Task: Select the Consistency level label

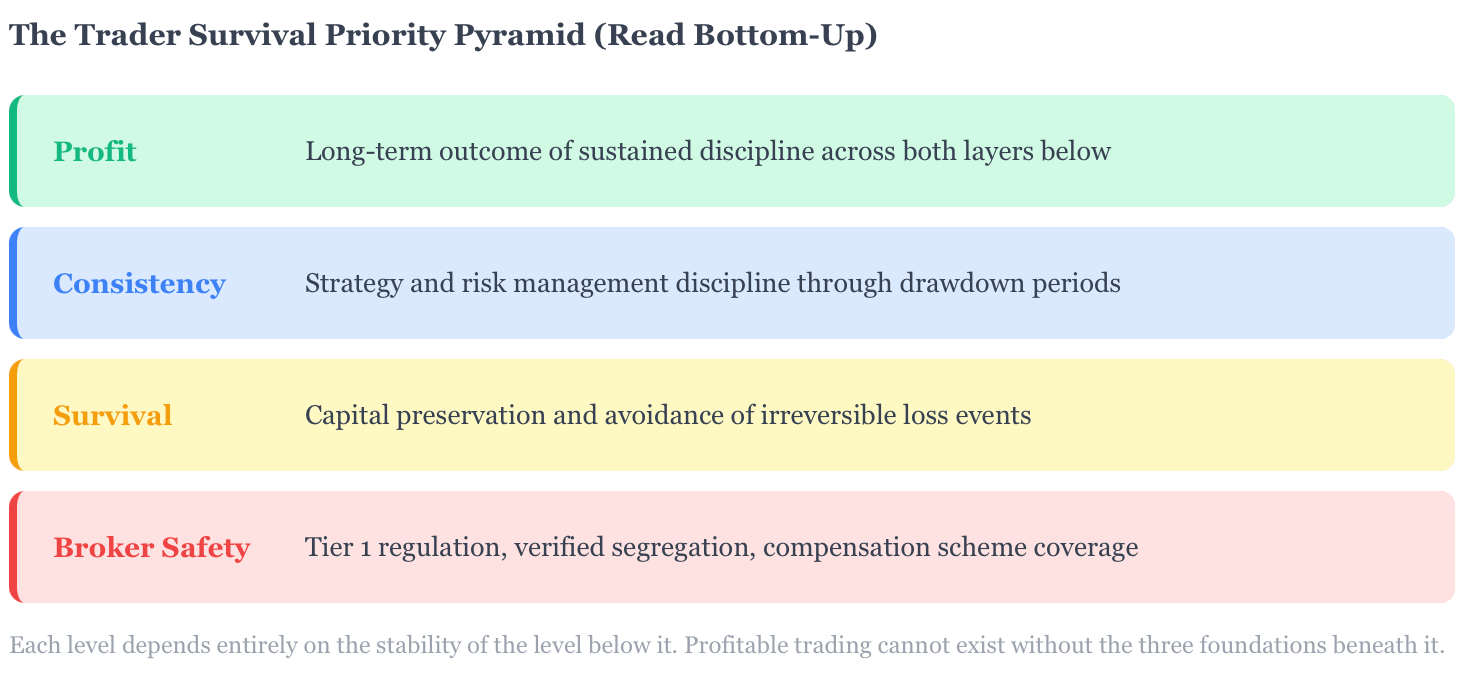Action: 139,284
